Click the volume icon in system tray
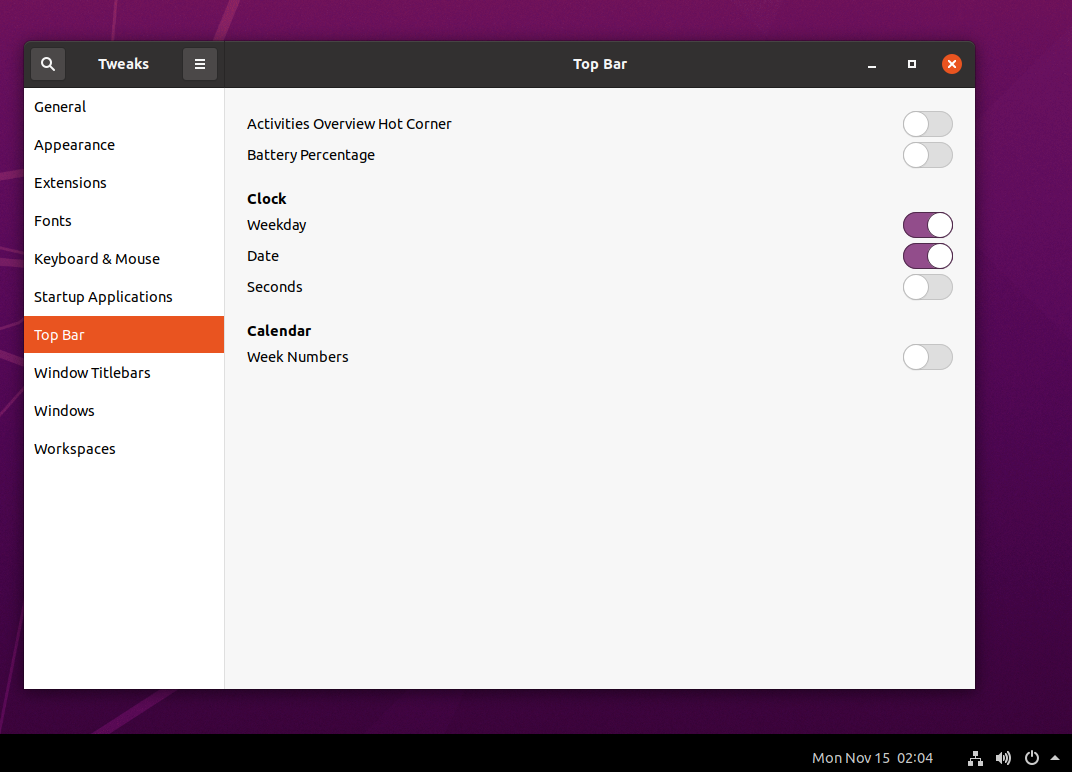 point(1003,757)
